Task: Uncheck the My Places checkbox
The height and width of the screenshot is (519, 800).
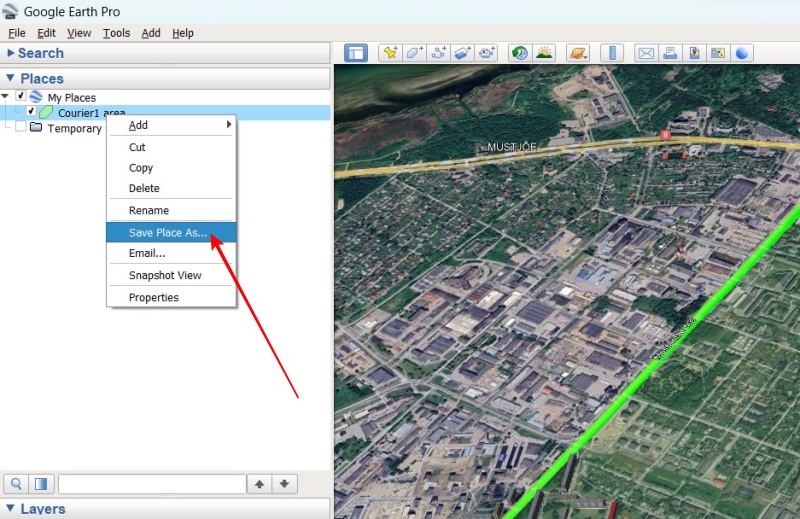Action: point(22,97)
